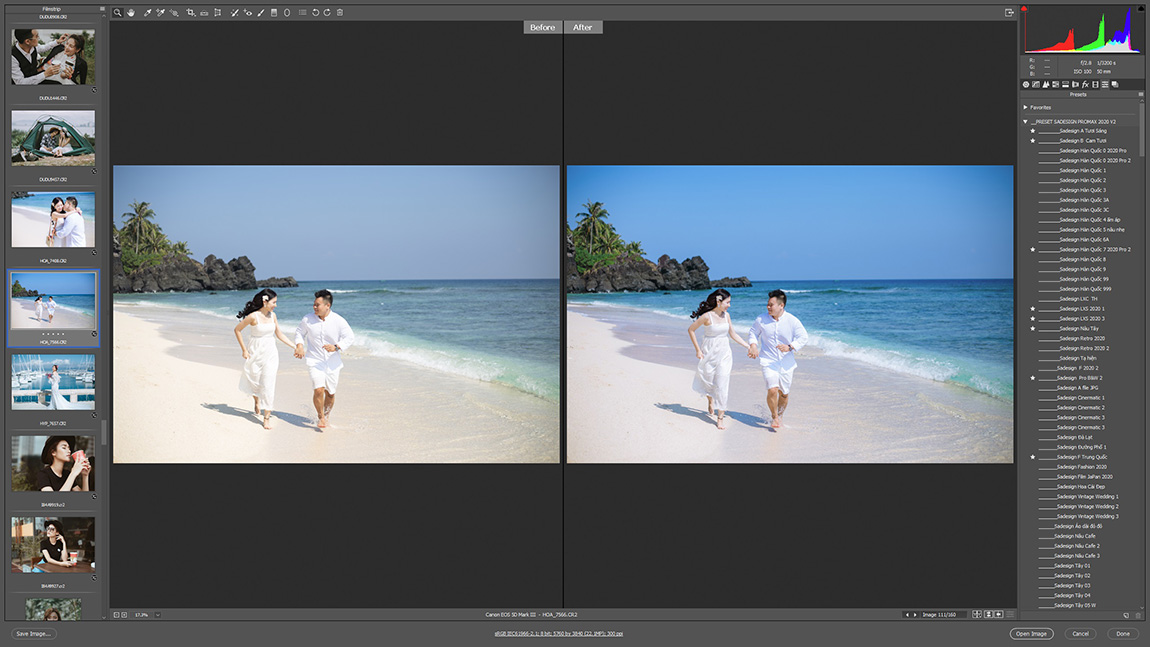Screen dimensions: 1150x647
Task: Choose the Sadesign Retro 2020 preset
Action: pos(1082,339)
